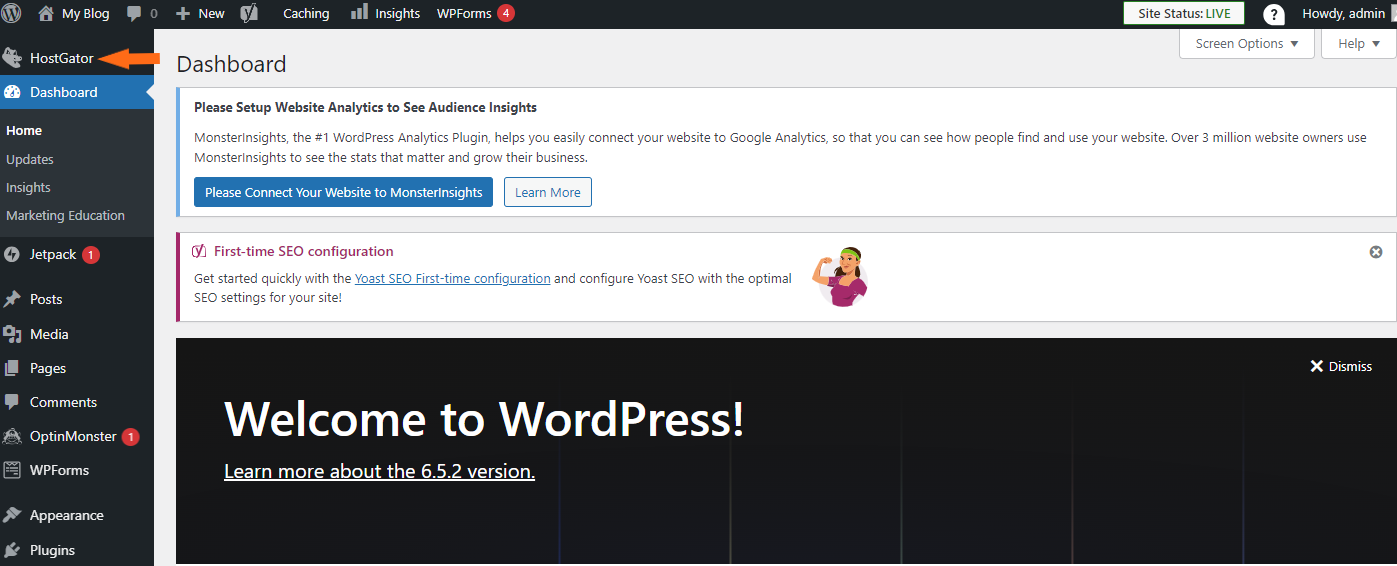Click the First-time SEO configuration heading
The image size is (1397, 566).
click(304, 251)
